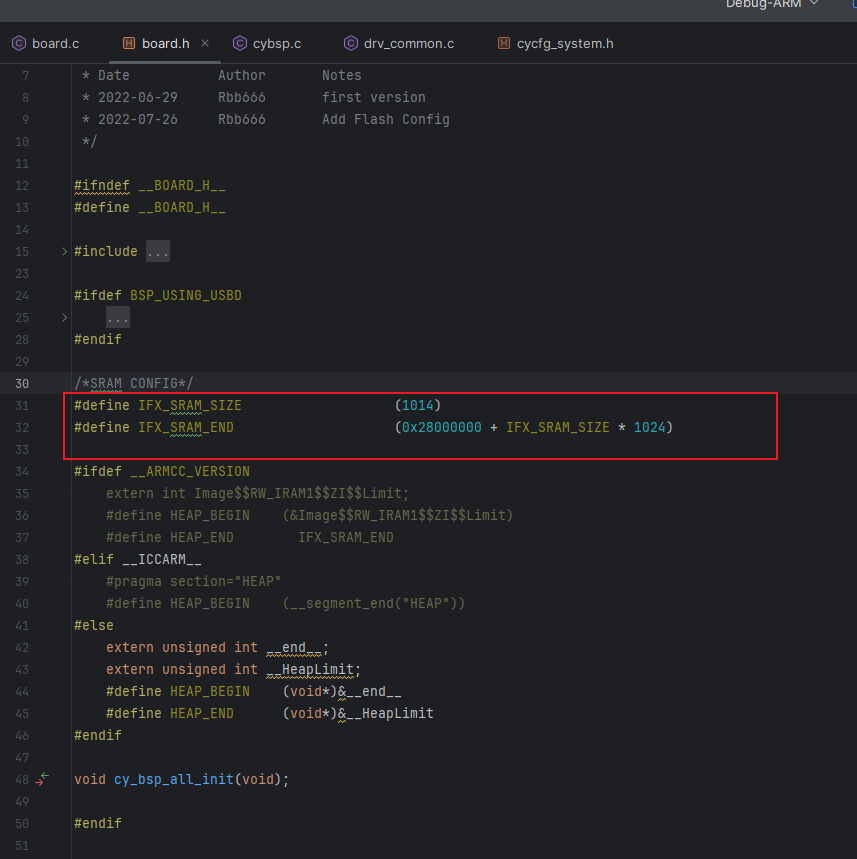Click the header icon on cycfg_system.h tab

tap(502, 43)
